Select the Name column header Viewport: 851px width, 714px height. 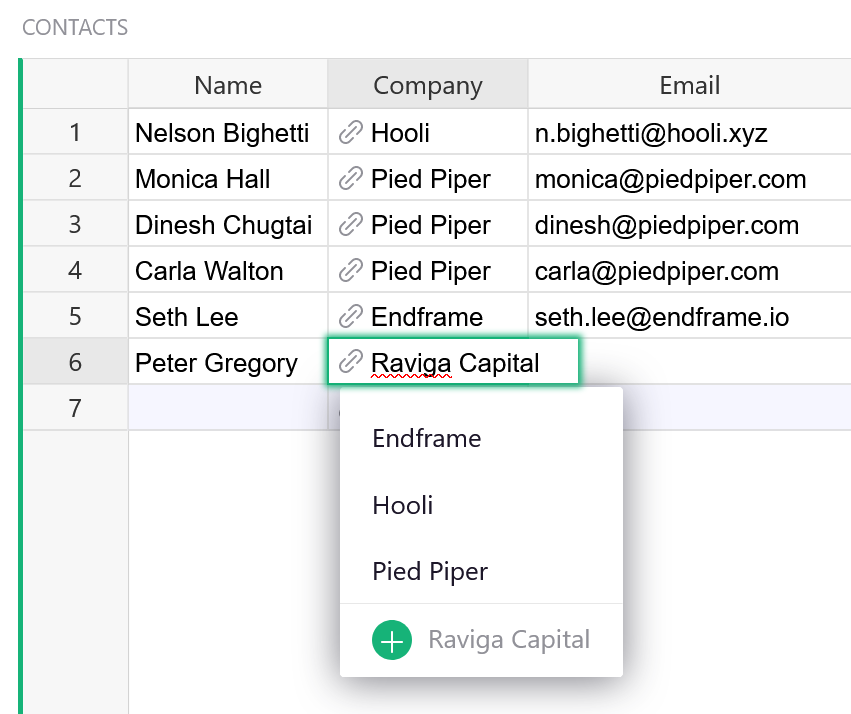pos(228,86)
